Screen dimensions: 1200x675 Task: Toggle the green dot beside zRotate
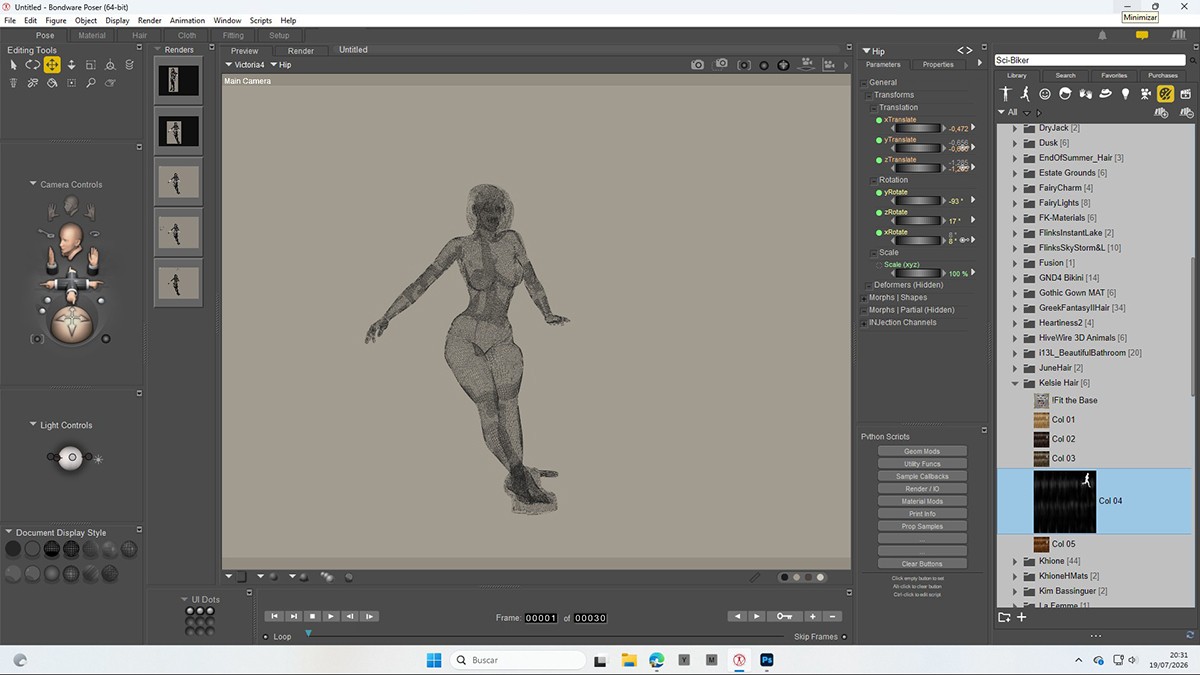coord(879,212)
